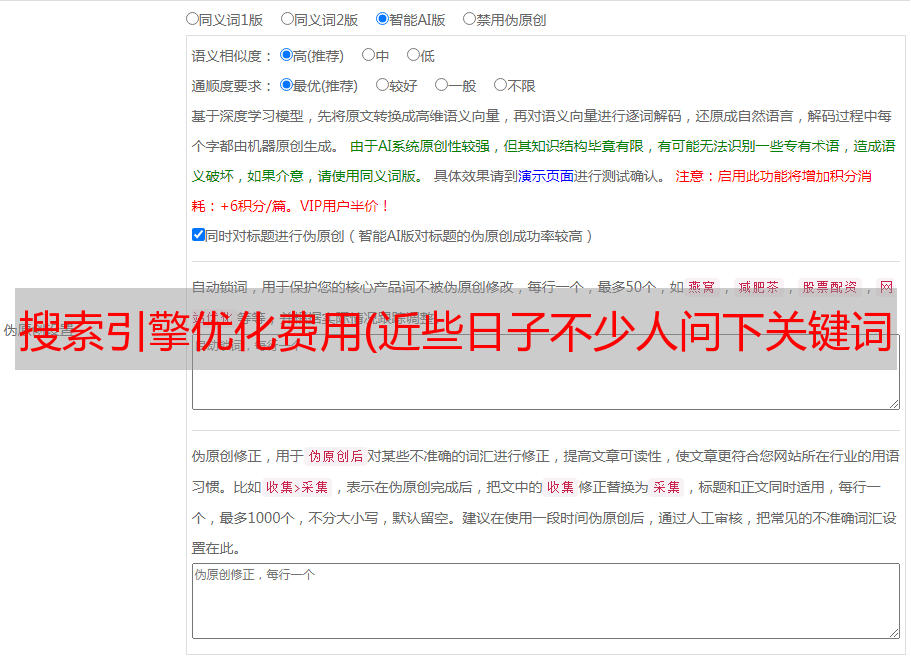Set 语义相似度 to 高(推荐)

coord(286,55)
